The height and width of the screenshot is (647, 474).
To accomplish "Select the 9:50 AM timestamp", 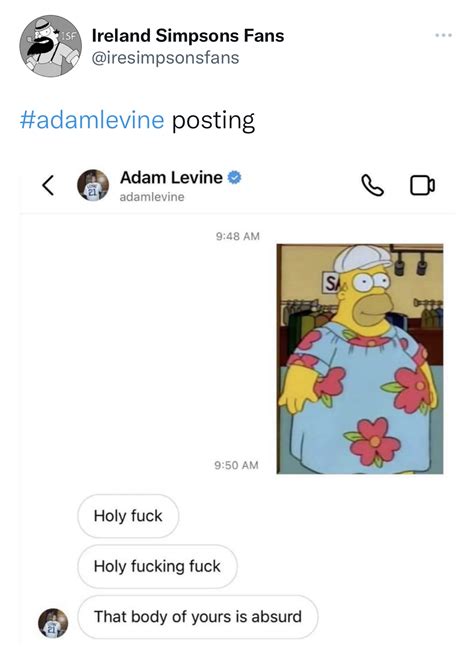I will point(236,465).
